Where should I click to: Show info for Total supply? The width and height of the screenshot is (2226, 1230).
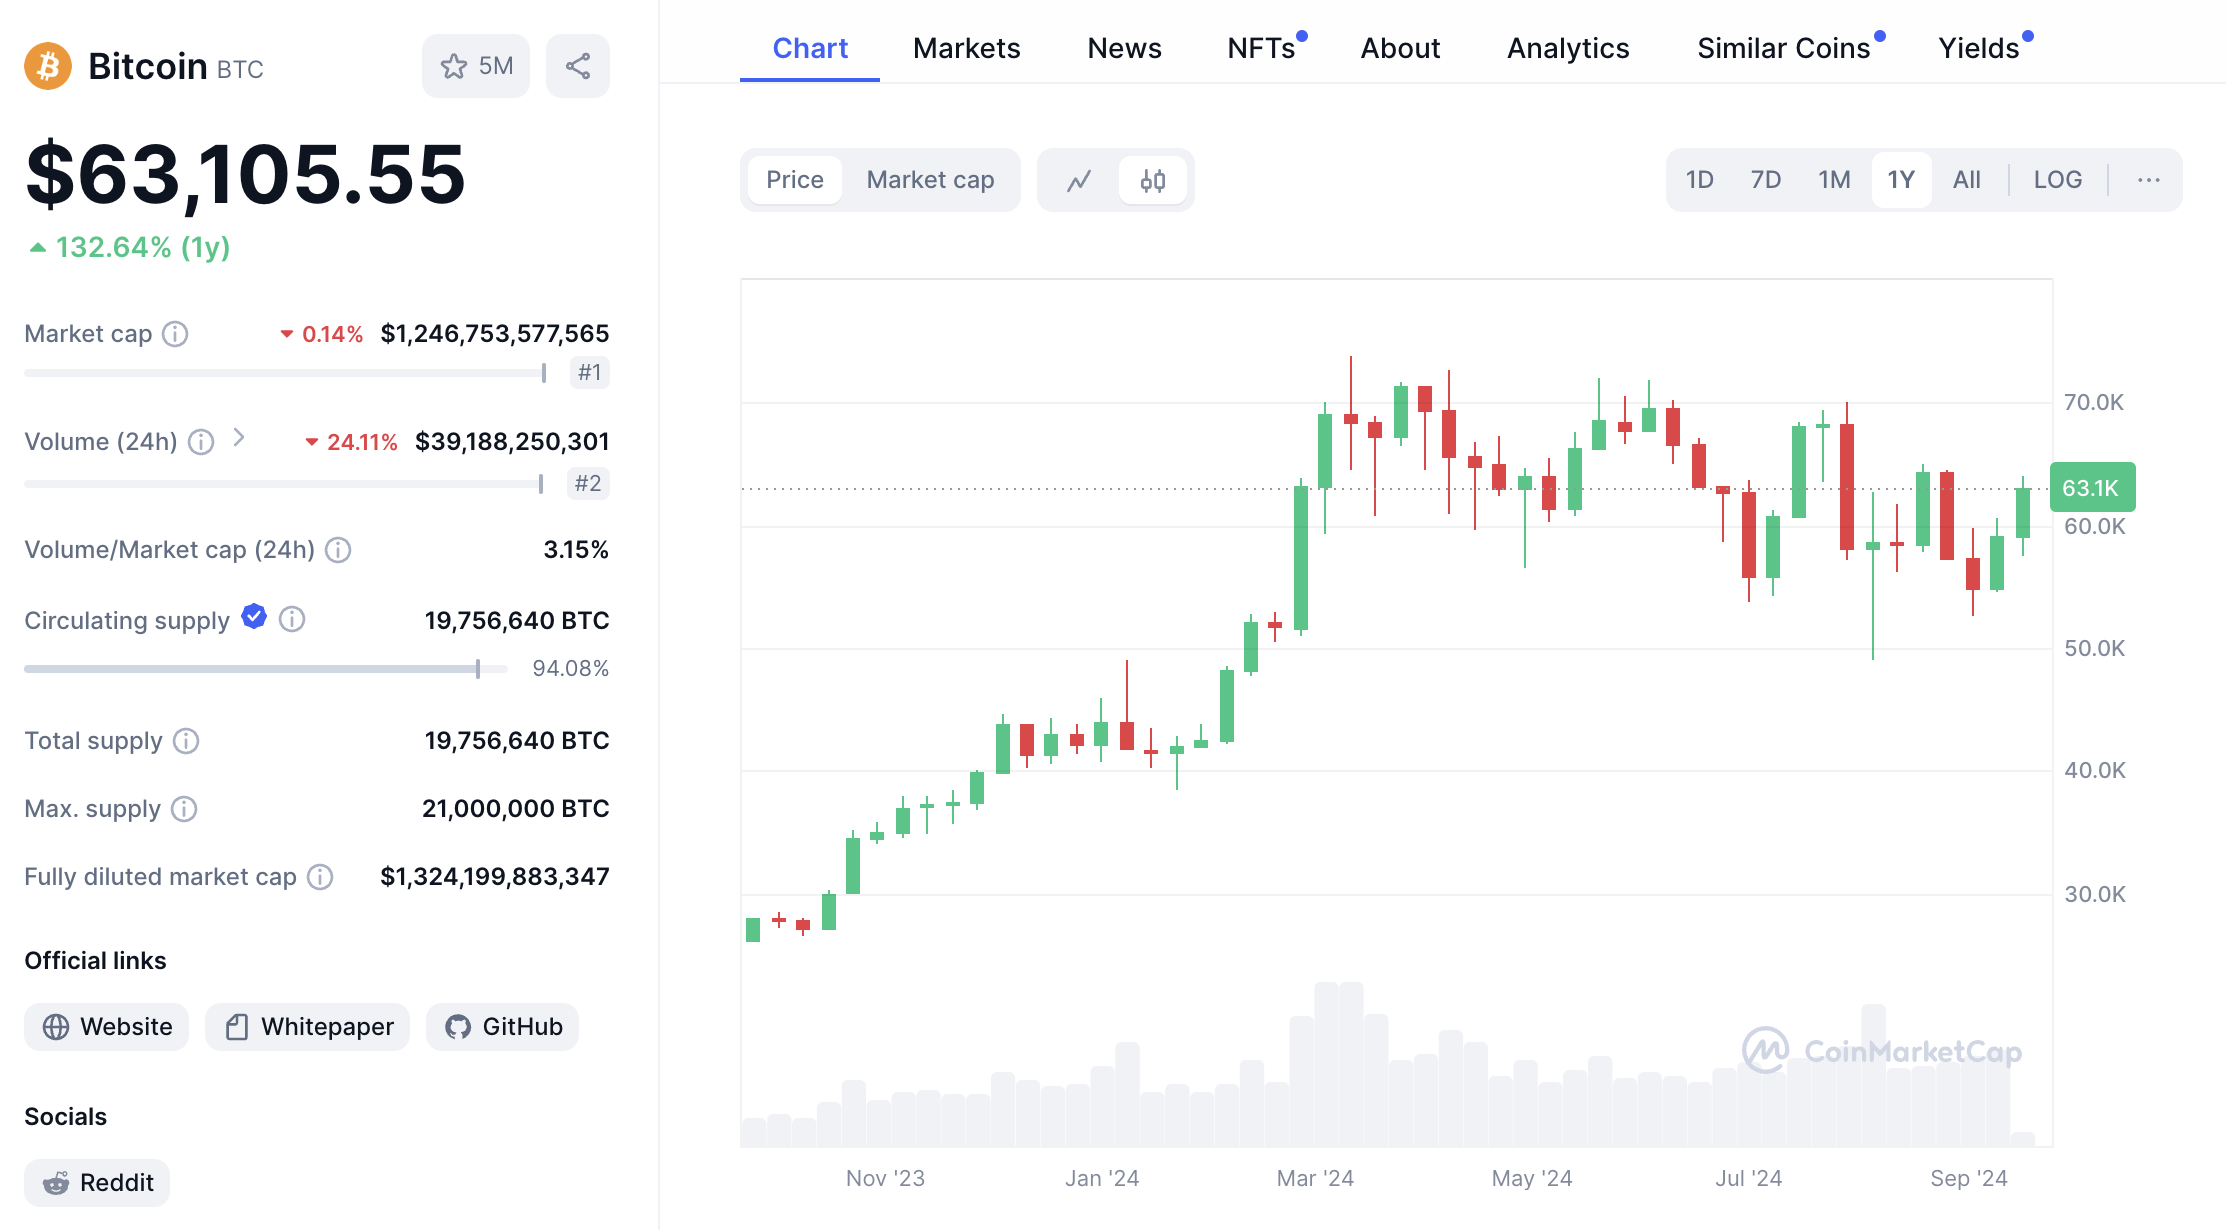click(186, 741)
